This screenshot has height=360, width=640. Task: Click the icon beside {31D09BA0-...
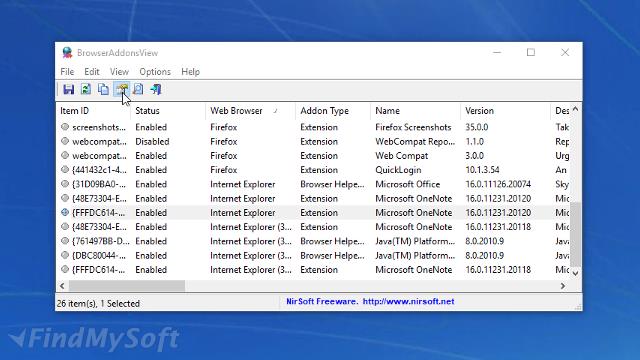pyautogui.click(x=65, y=184)
